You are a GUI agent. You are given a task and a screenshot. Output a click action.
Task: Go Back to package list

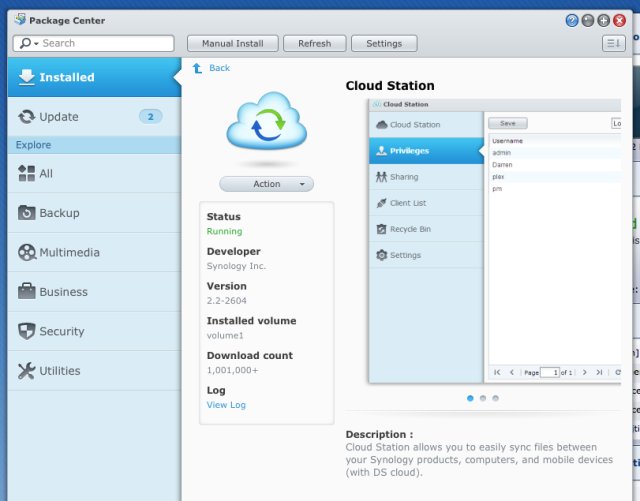(220, 68)
